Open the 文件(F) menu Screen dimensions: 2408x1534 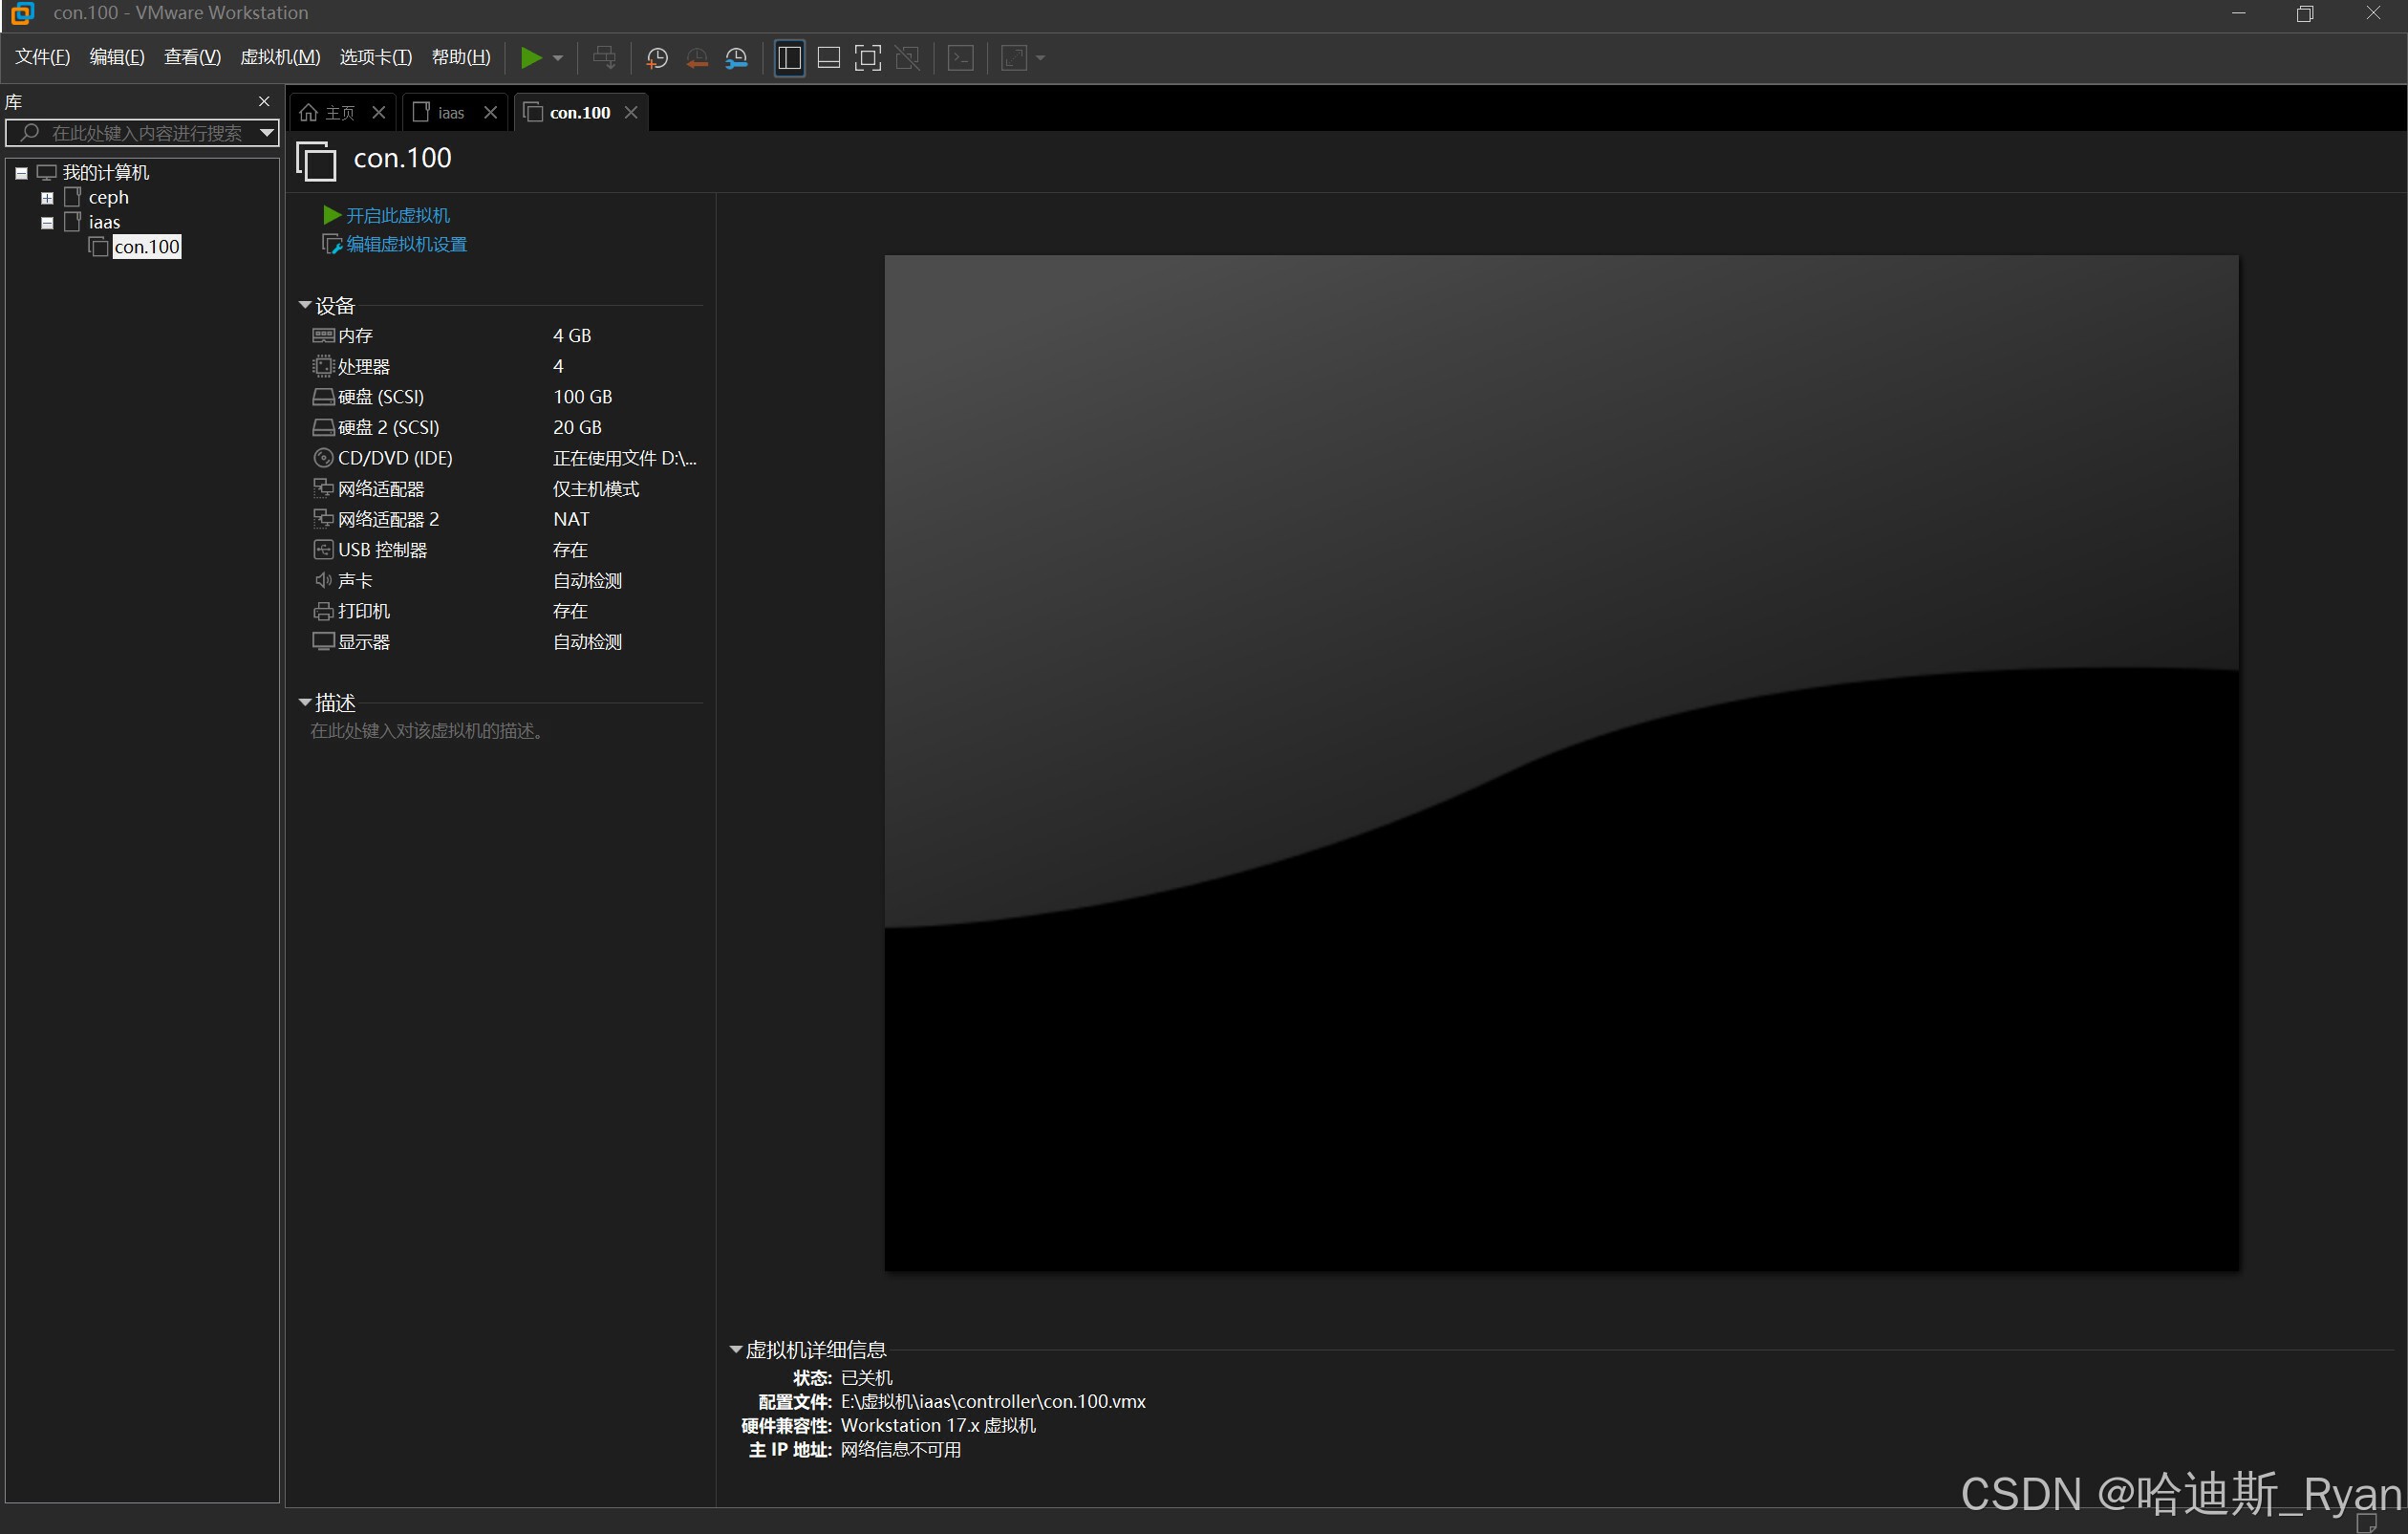tap(42, 57)
